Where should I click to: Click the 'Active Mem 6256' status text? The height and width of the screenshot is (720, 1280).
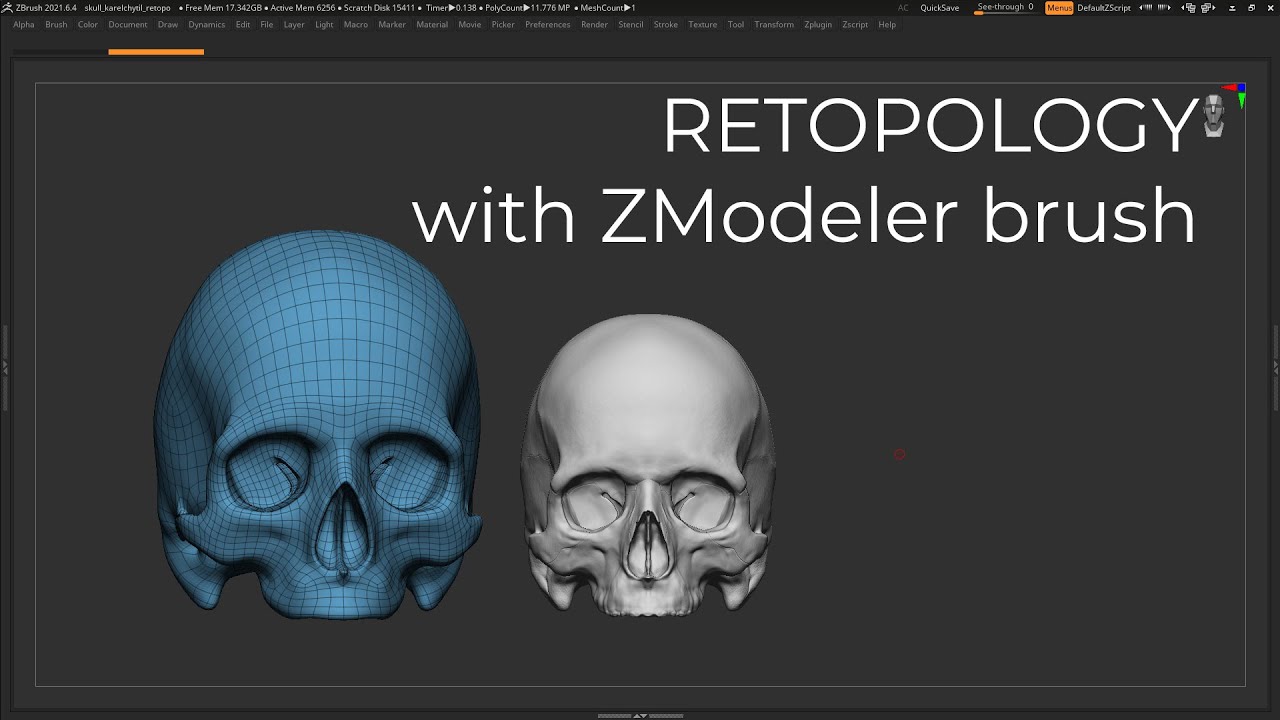(302, 7)
